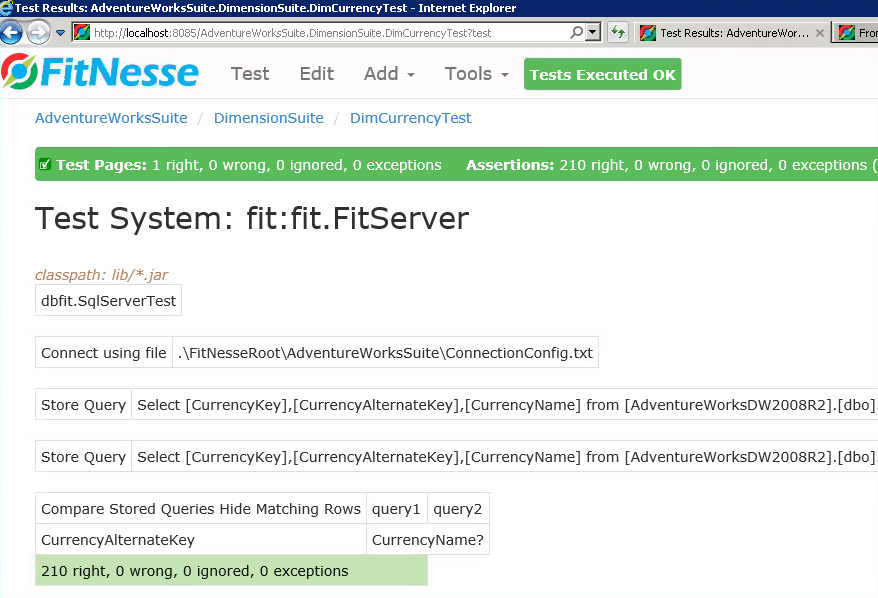878x598 pixels.
Task: Open the DimCurrencyTest breadcrumb link
Action: point(410,118)
